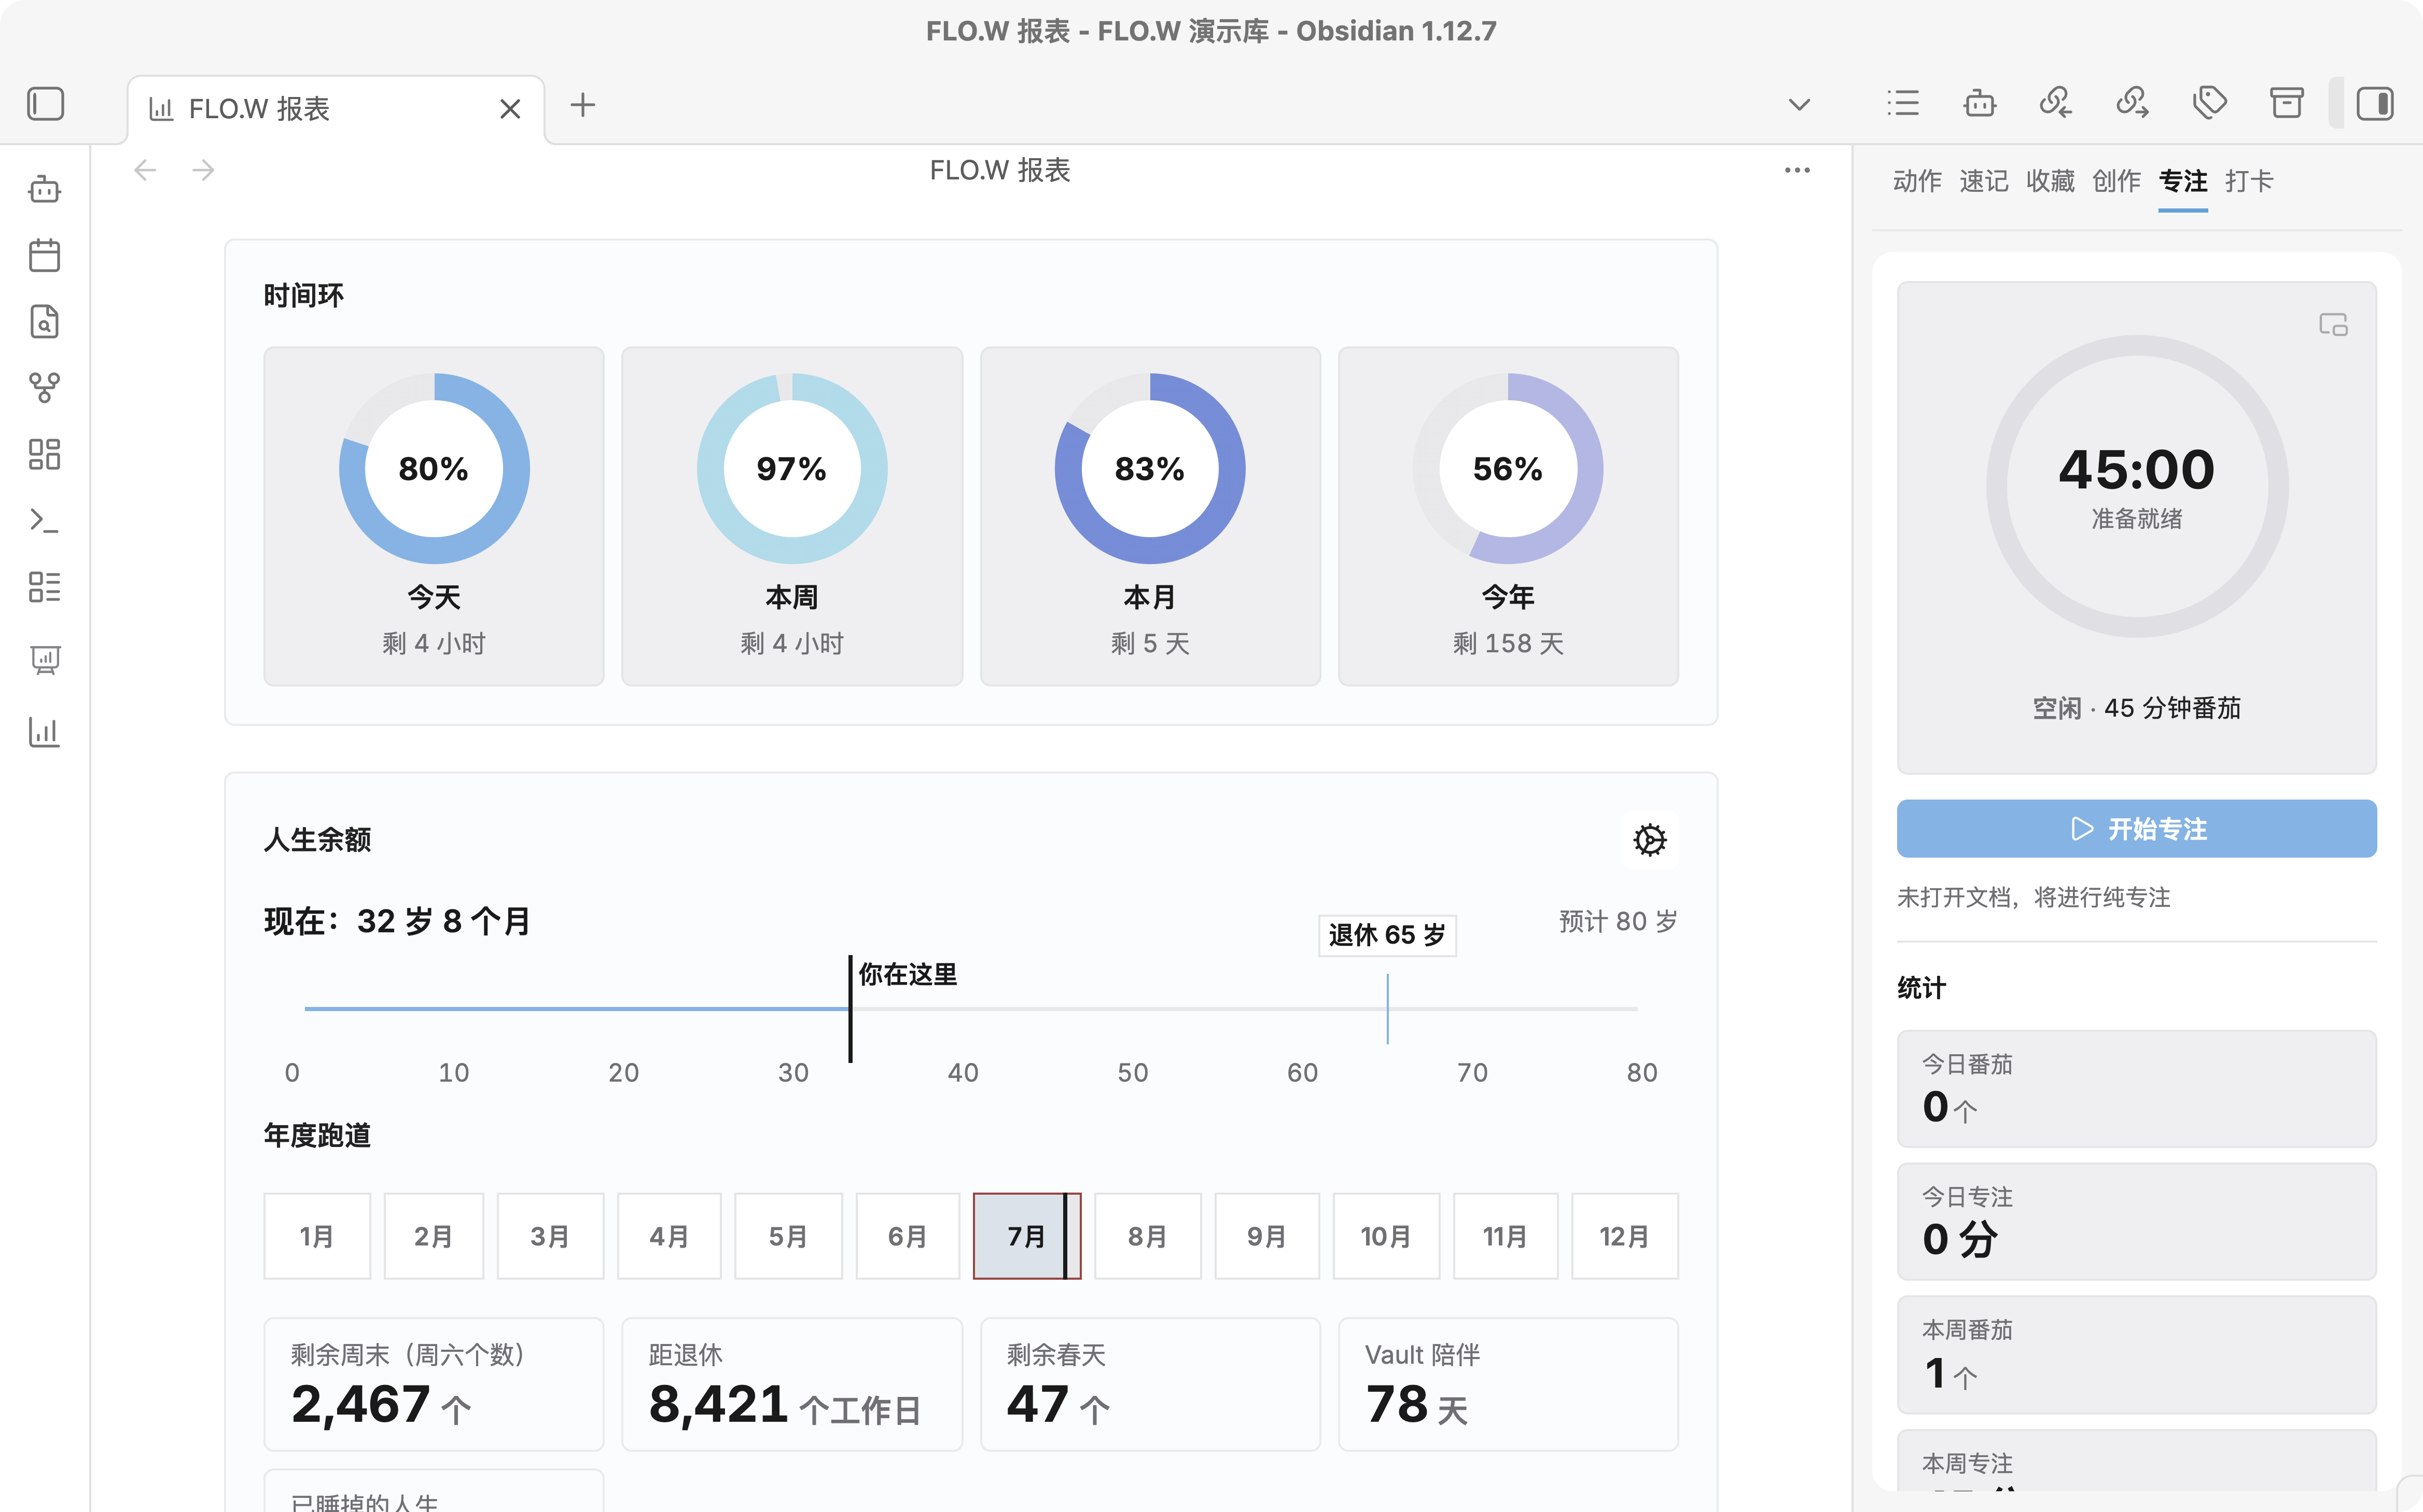
Task: Close the FLO.W 报表 tab
Action: pos(510,109)
